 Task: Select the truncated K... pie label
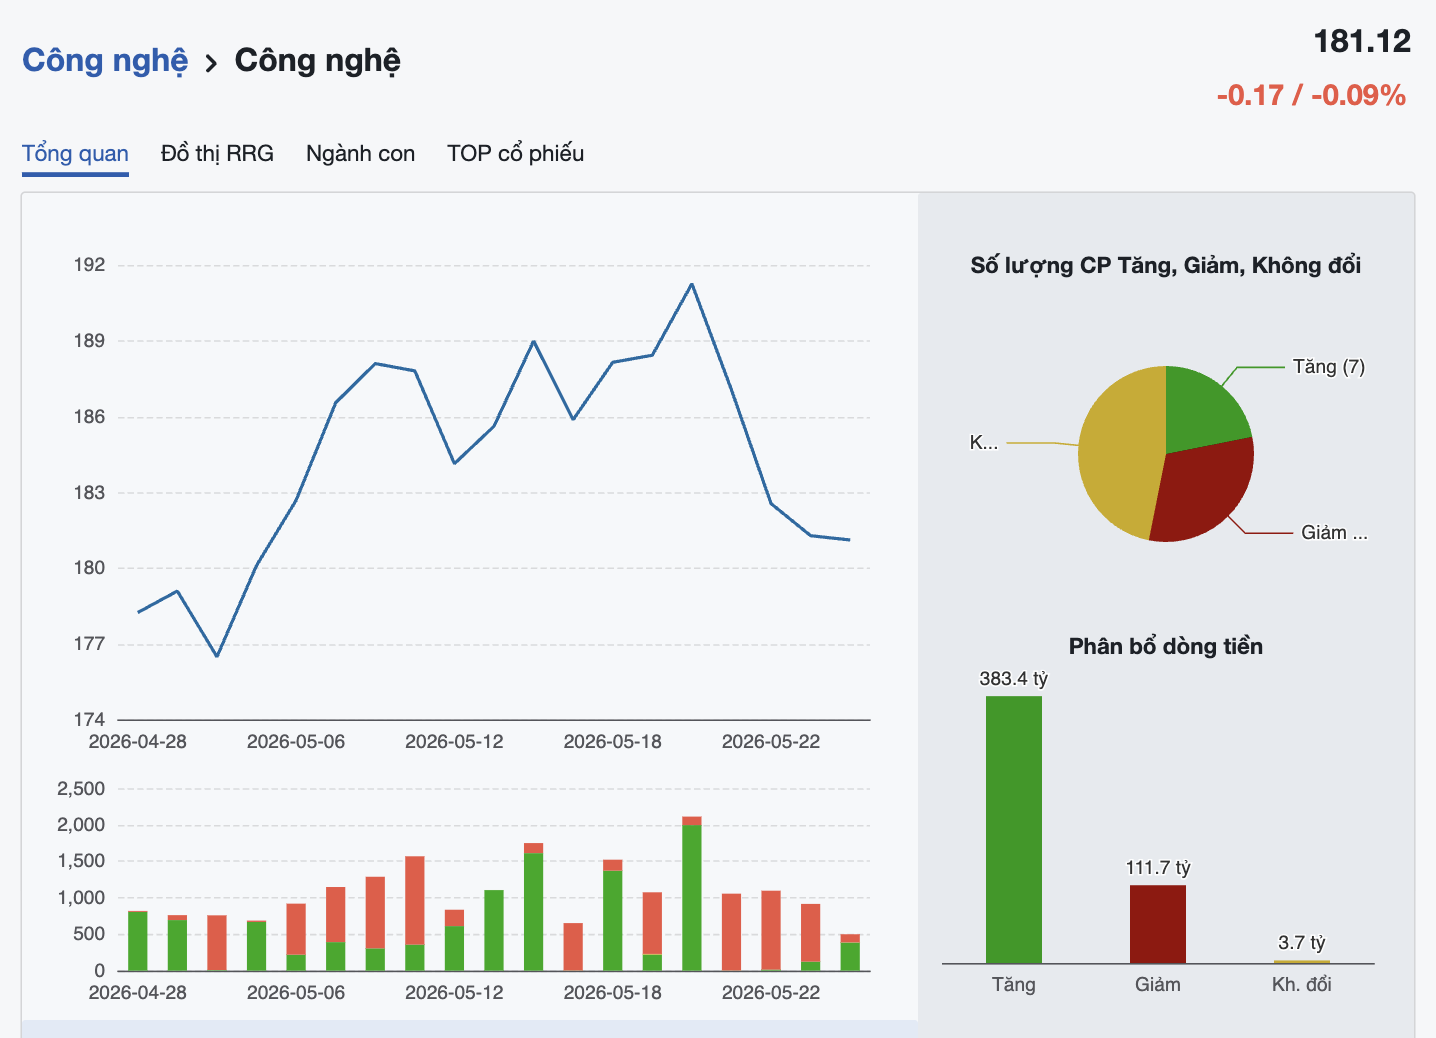(x=984, y=442)
